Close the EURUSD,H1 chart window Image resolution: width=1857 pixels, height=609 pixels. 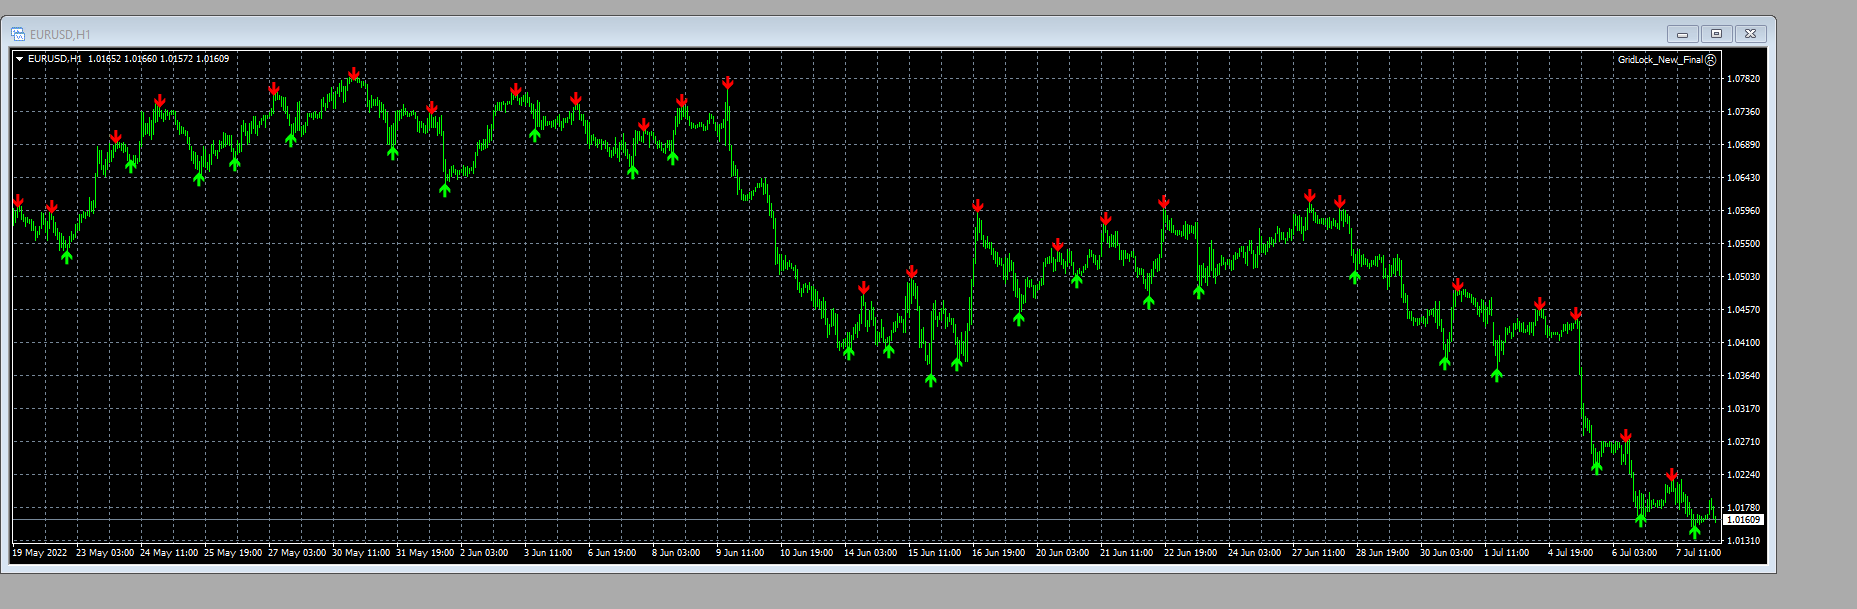[1751, 34]
